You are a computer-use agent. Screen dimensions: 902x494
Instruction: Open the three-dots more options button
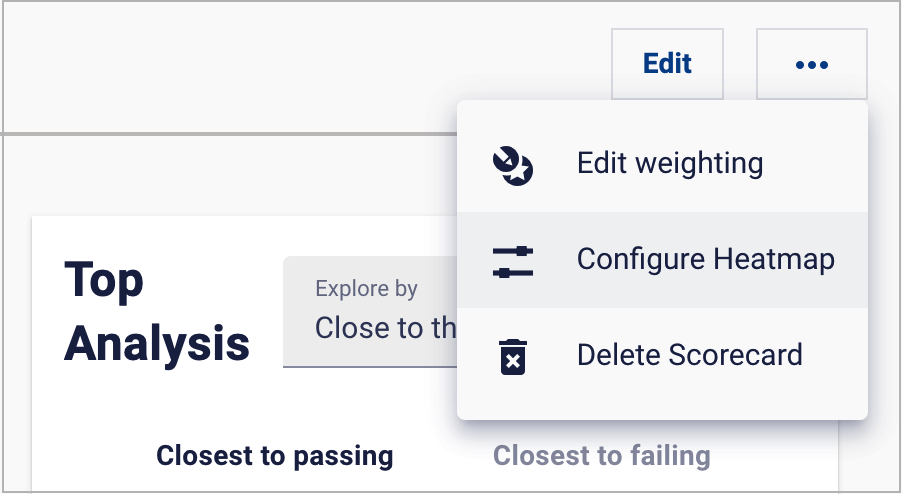pos(812,64)
